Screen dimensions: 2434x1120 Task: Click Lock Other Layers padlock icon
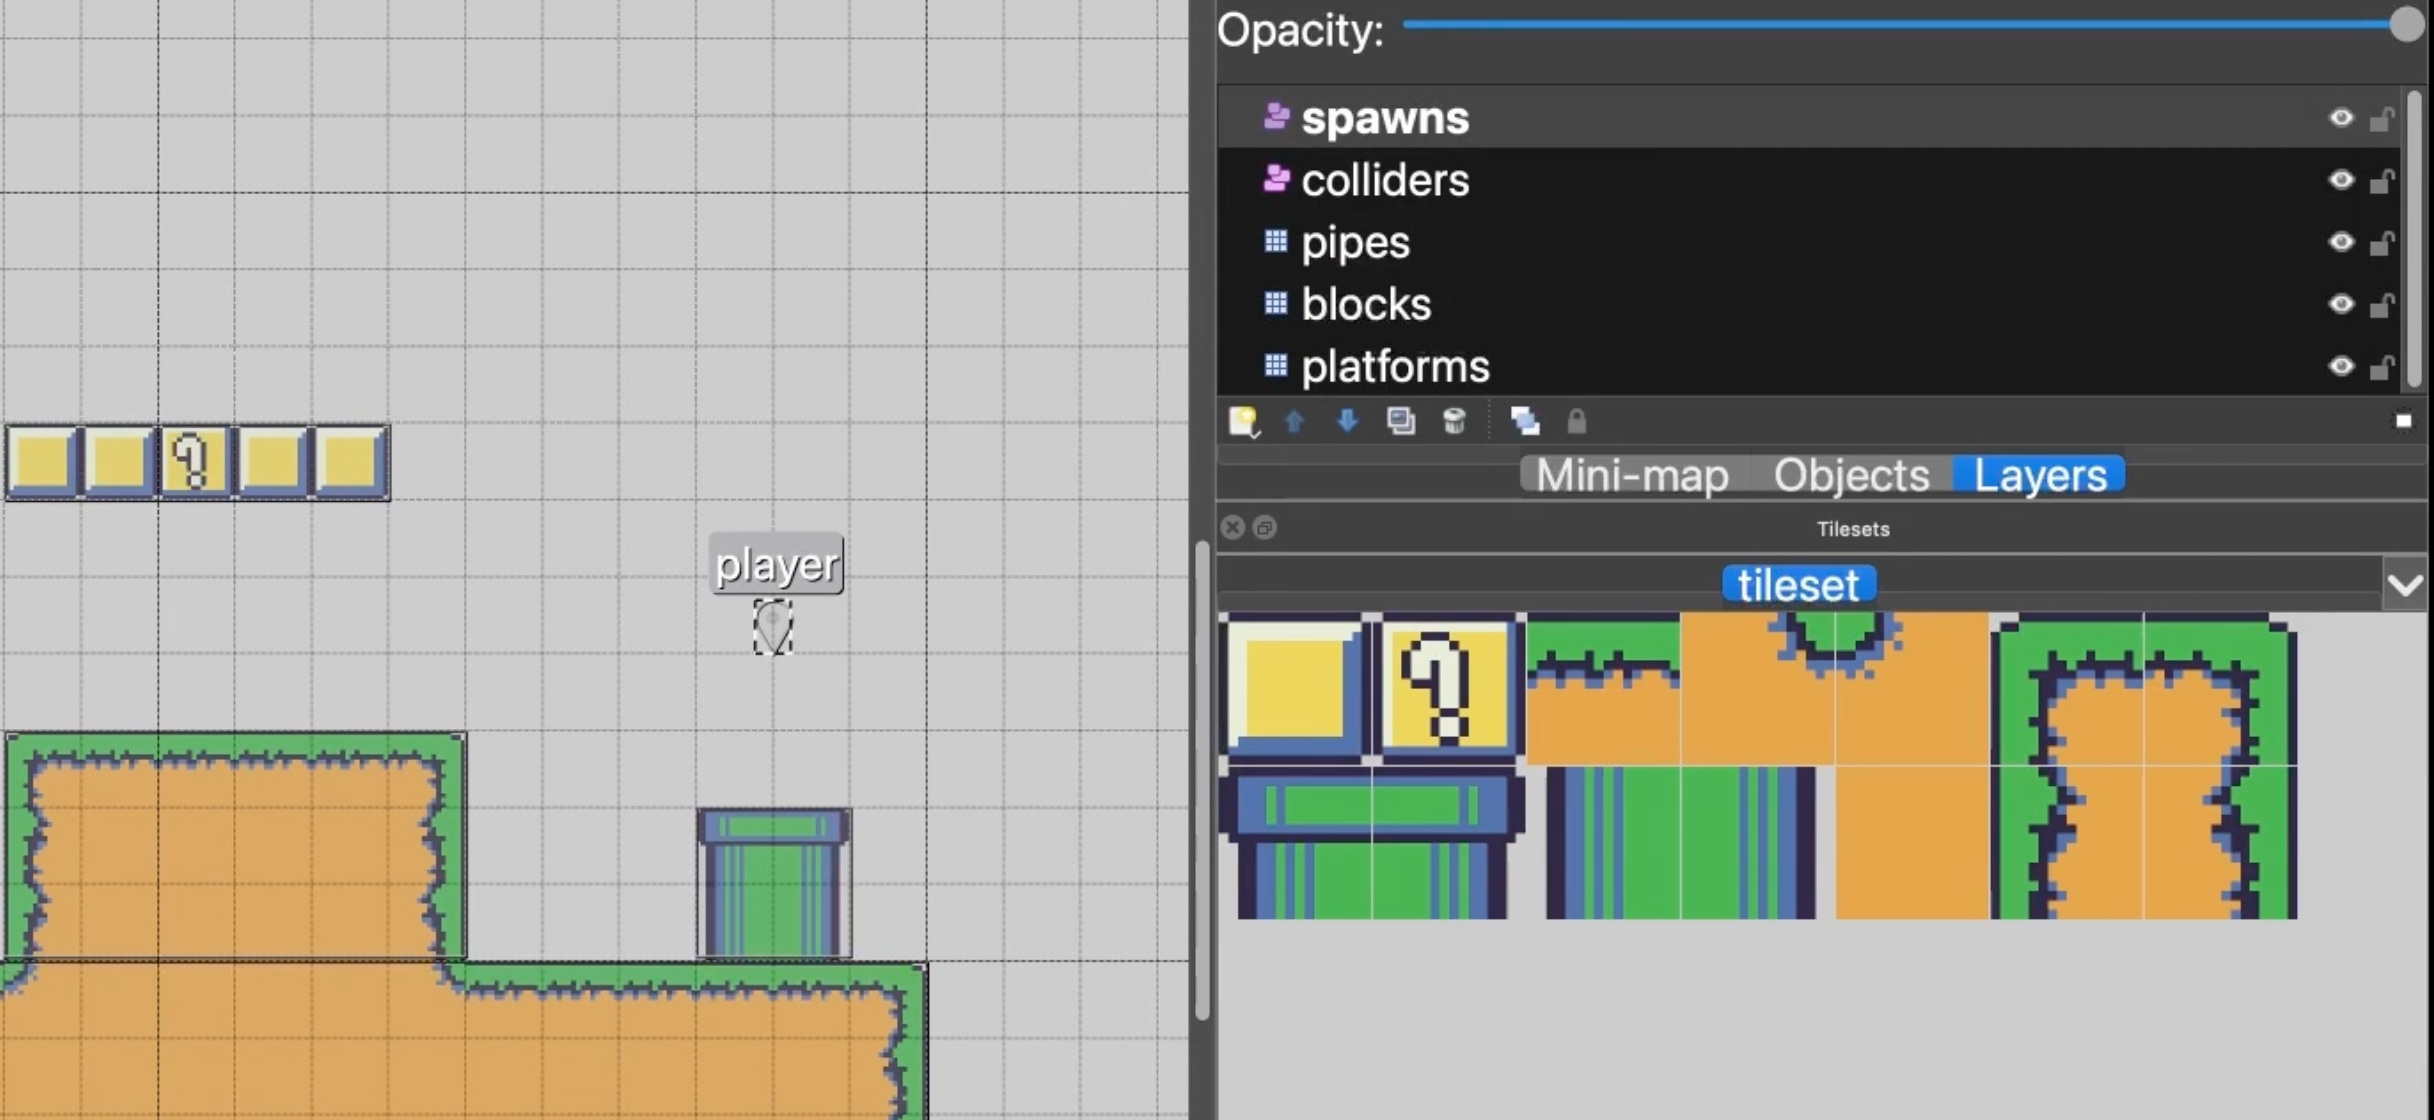(1576, 421)
